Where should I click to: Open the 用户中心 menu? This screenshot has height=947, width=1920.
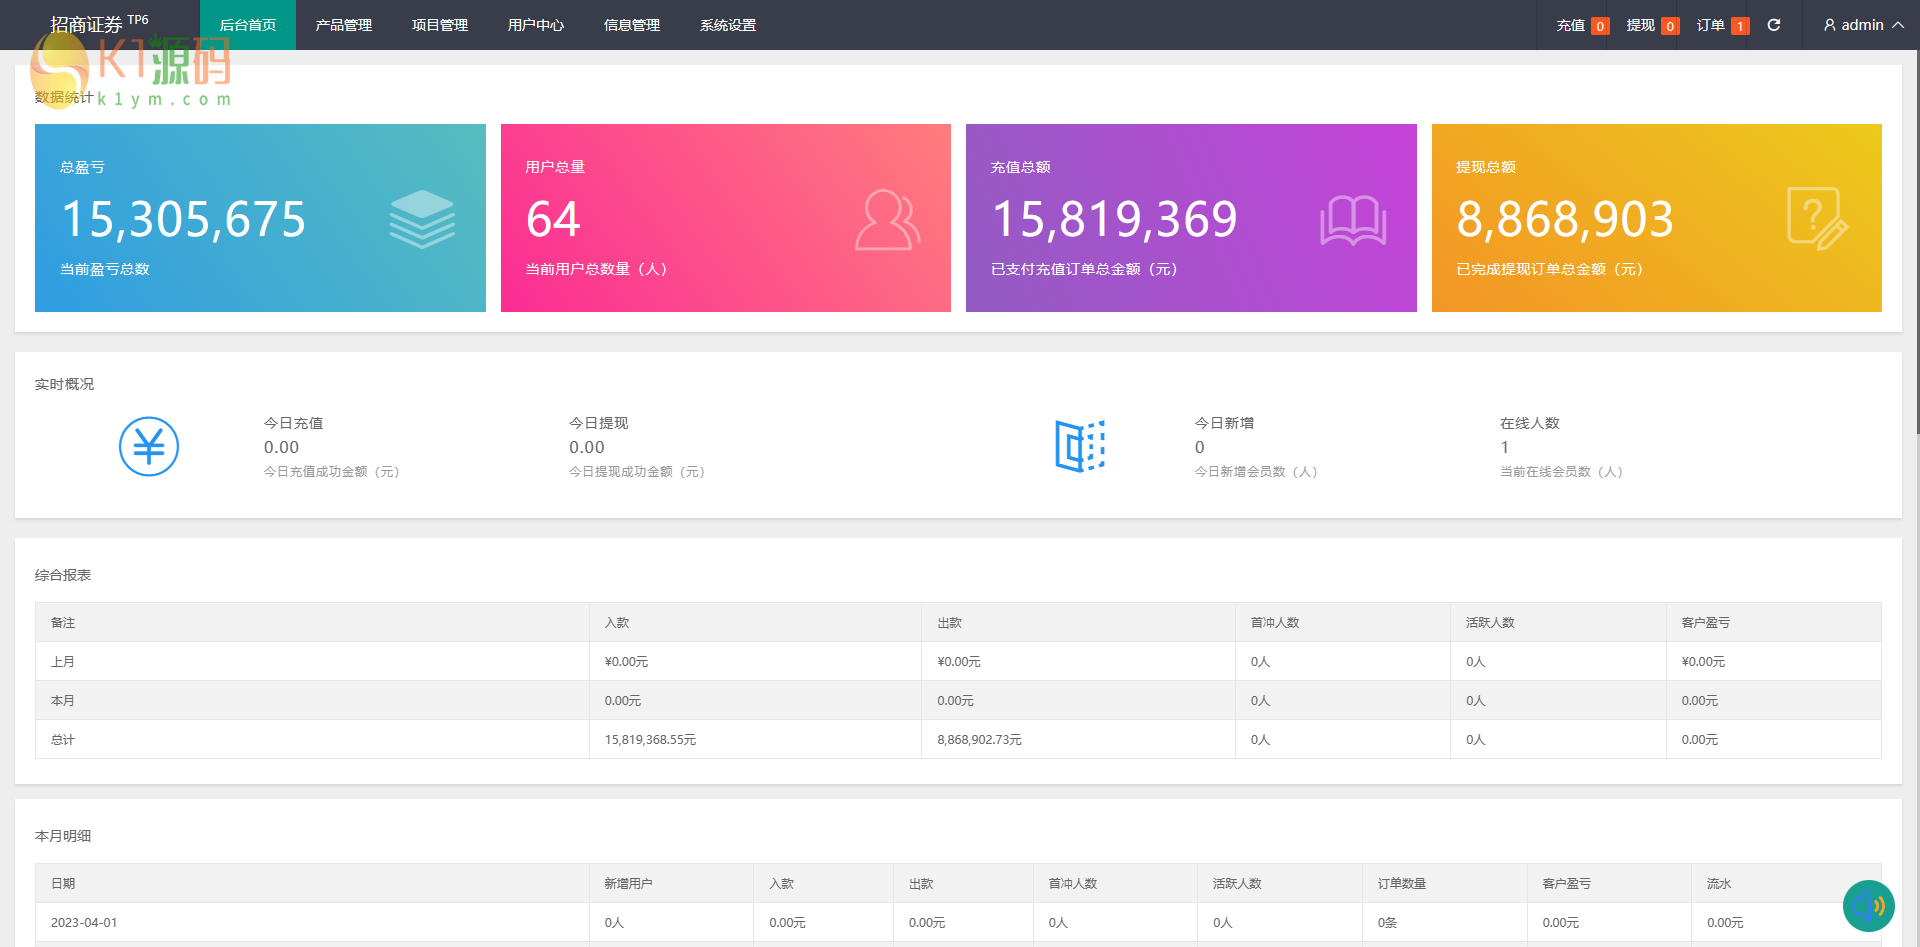point(536,25)
